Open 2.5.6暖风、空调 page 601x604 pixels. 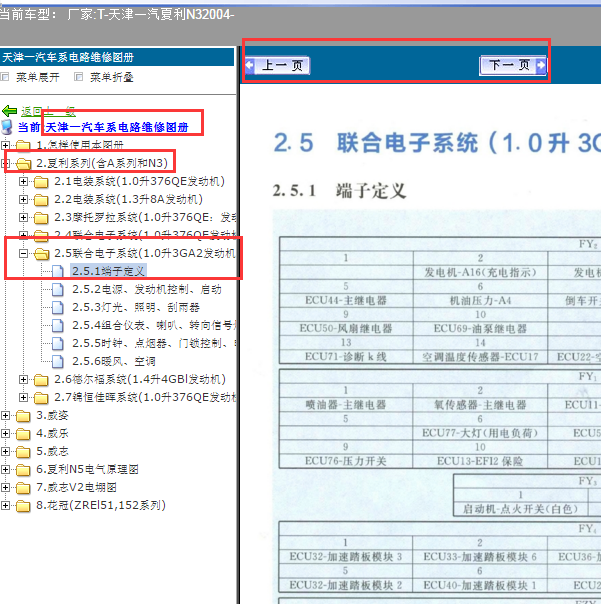pos(114,361)
